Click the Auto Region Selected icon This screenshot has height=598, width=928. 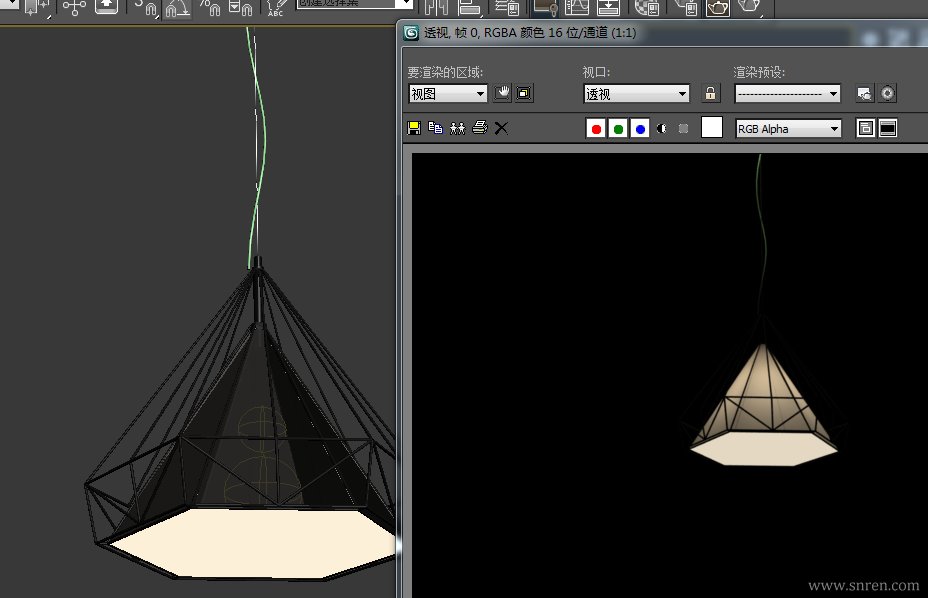(x=524, y=93)
